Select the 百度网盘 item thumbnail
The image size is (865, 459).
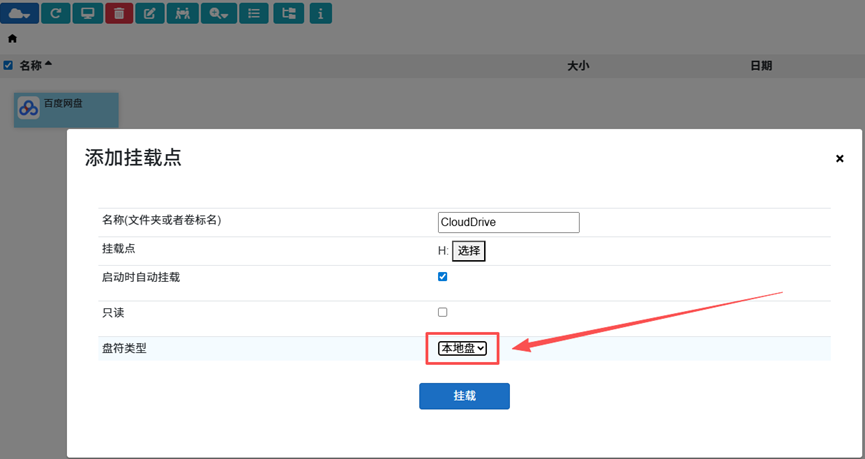[x=66, y=109]
